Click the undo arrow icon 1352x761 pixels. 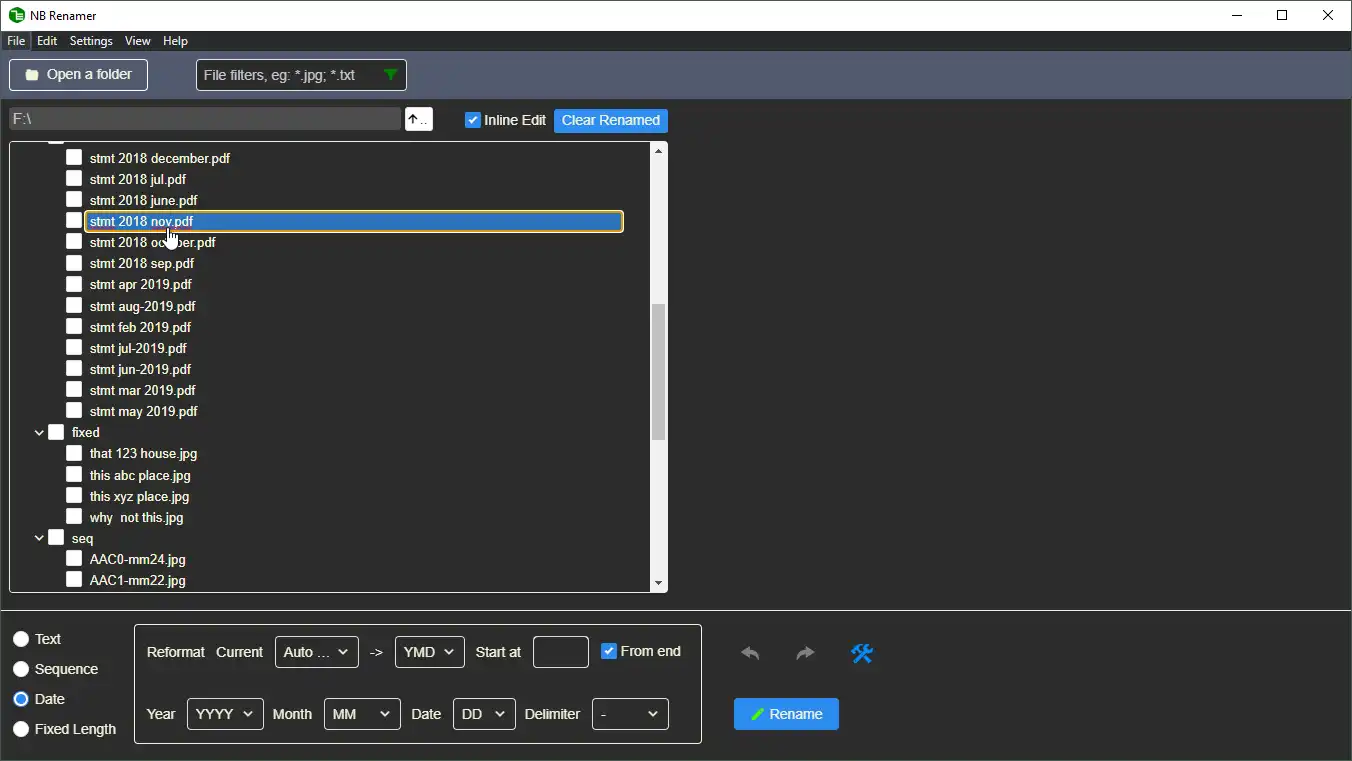[x=750, y=653]
